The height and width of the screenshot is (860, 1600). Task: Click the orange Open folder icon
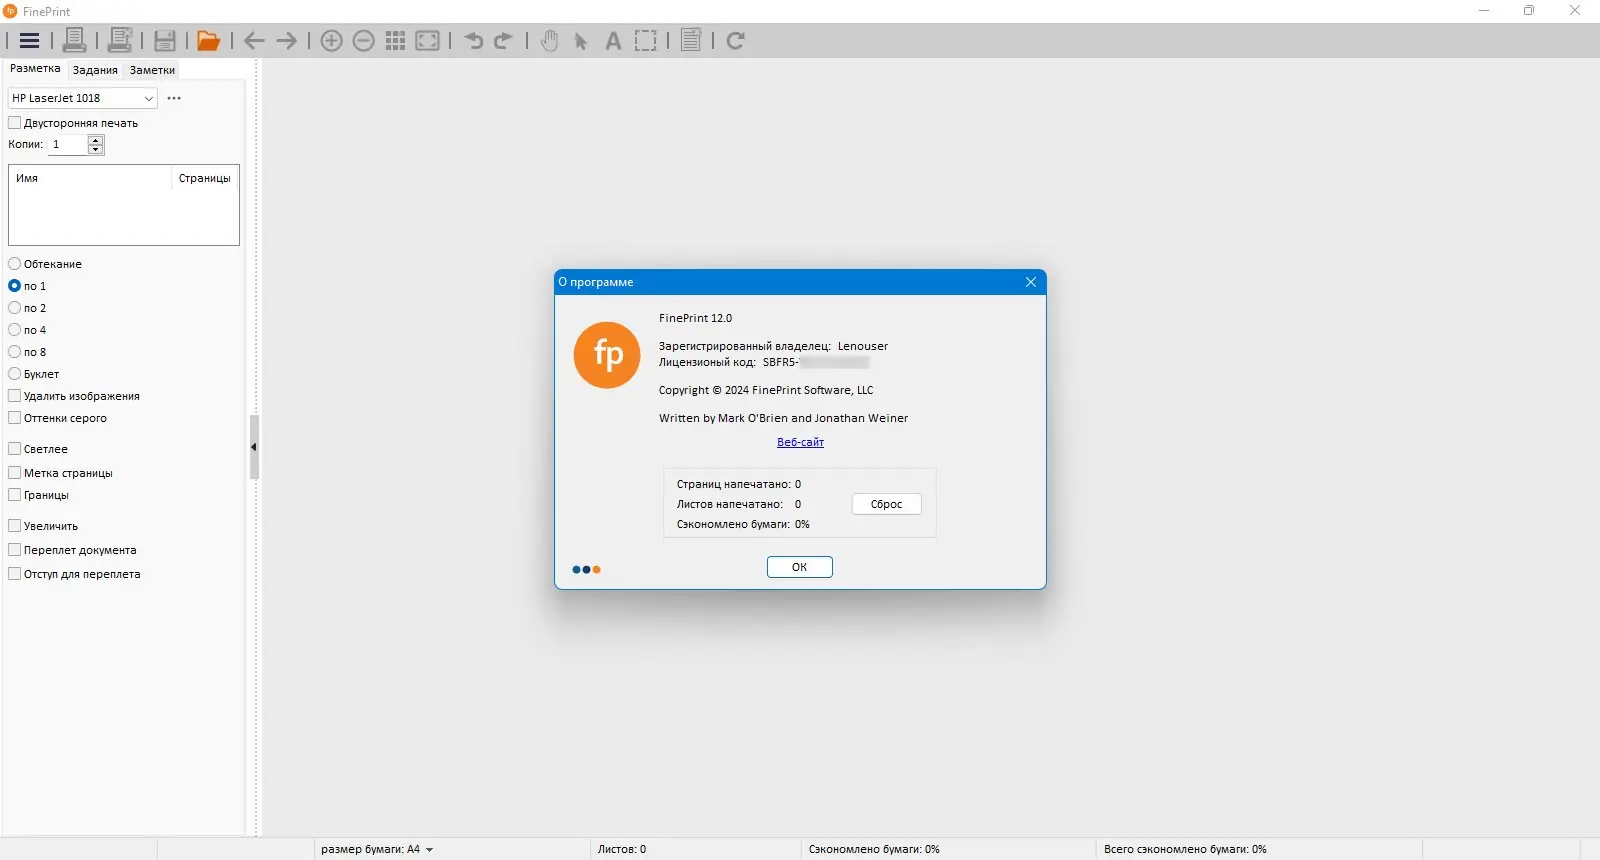pos(208,41)
